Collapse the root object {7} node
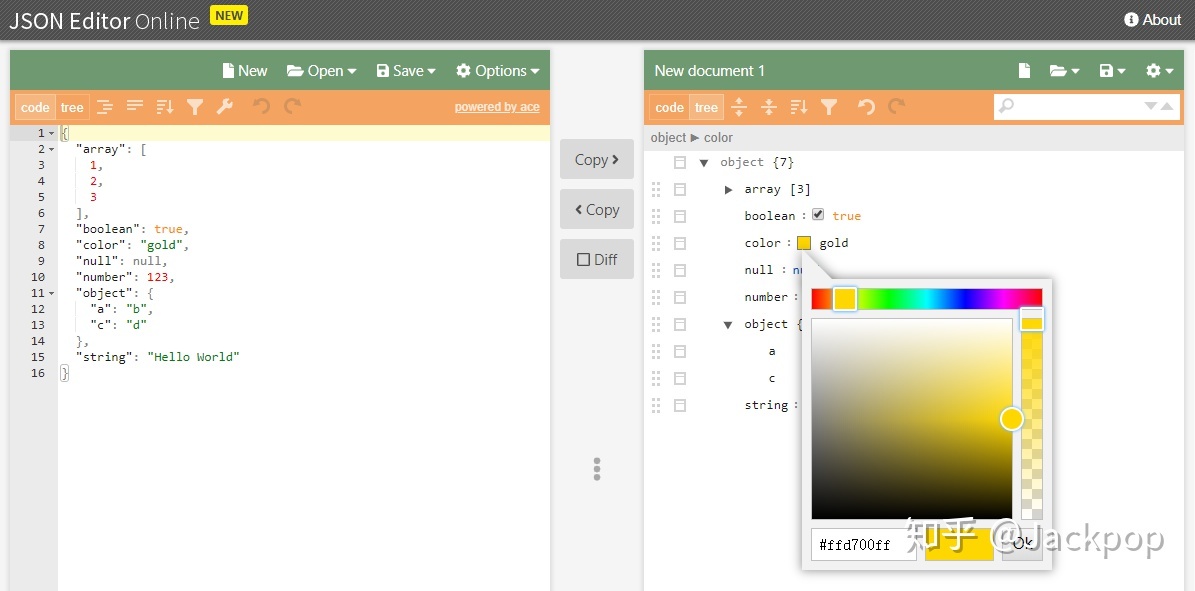 [704, 162]
